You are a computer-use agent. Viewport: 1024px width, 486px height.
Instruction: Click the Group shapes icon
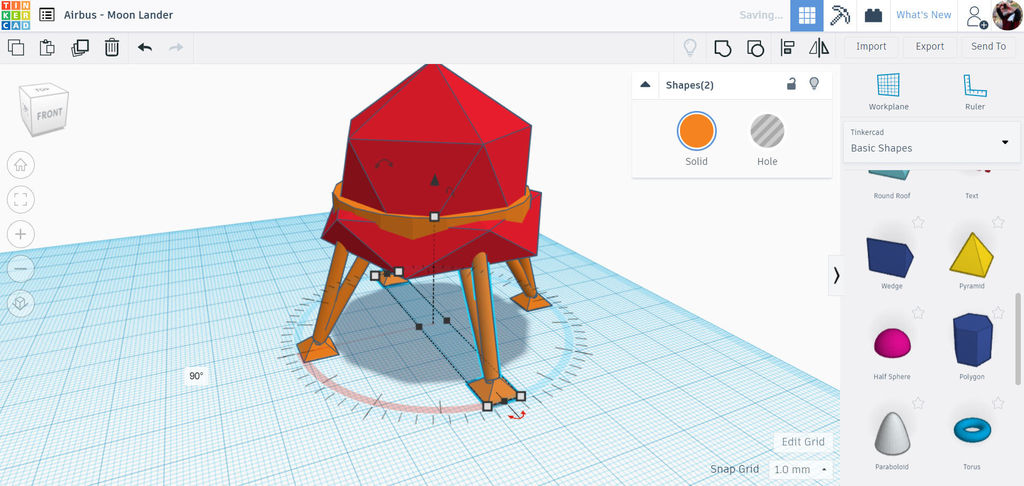(722, 48)
